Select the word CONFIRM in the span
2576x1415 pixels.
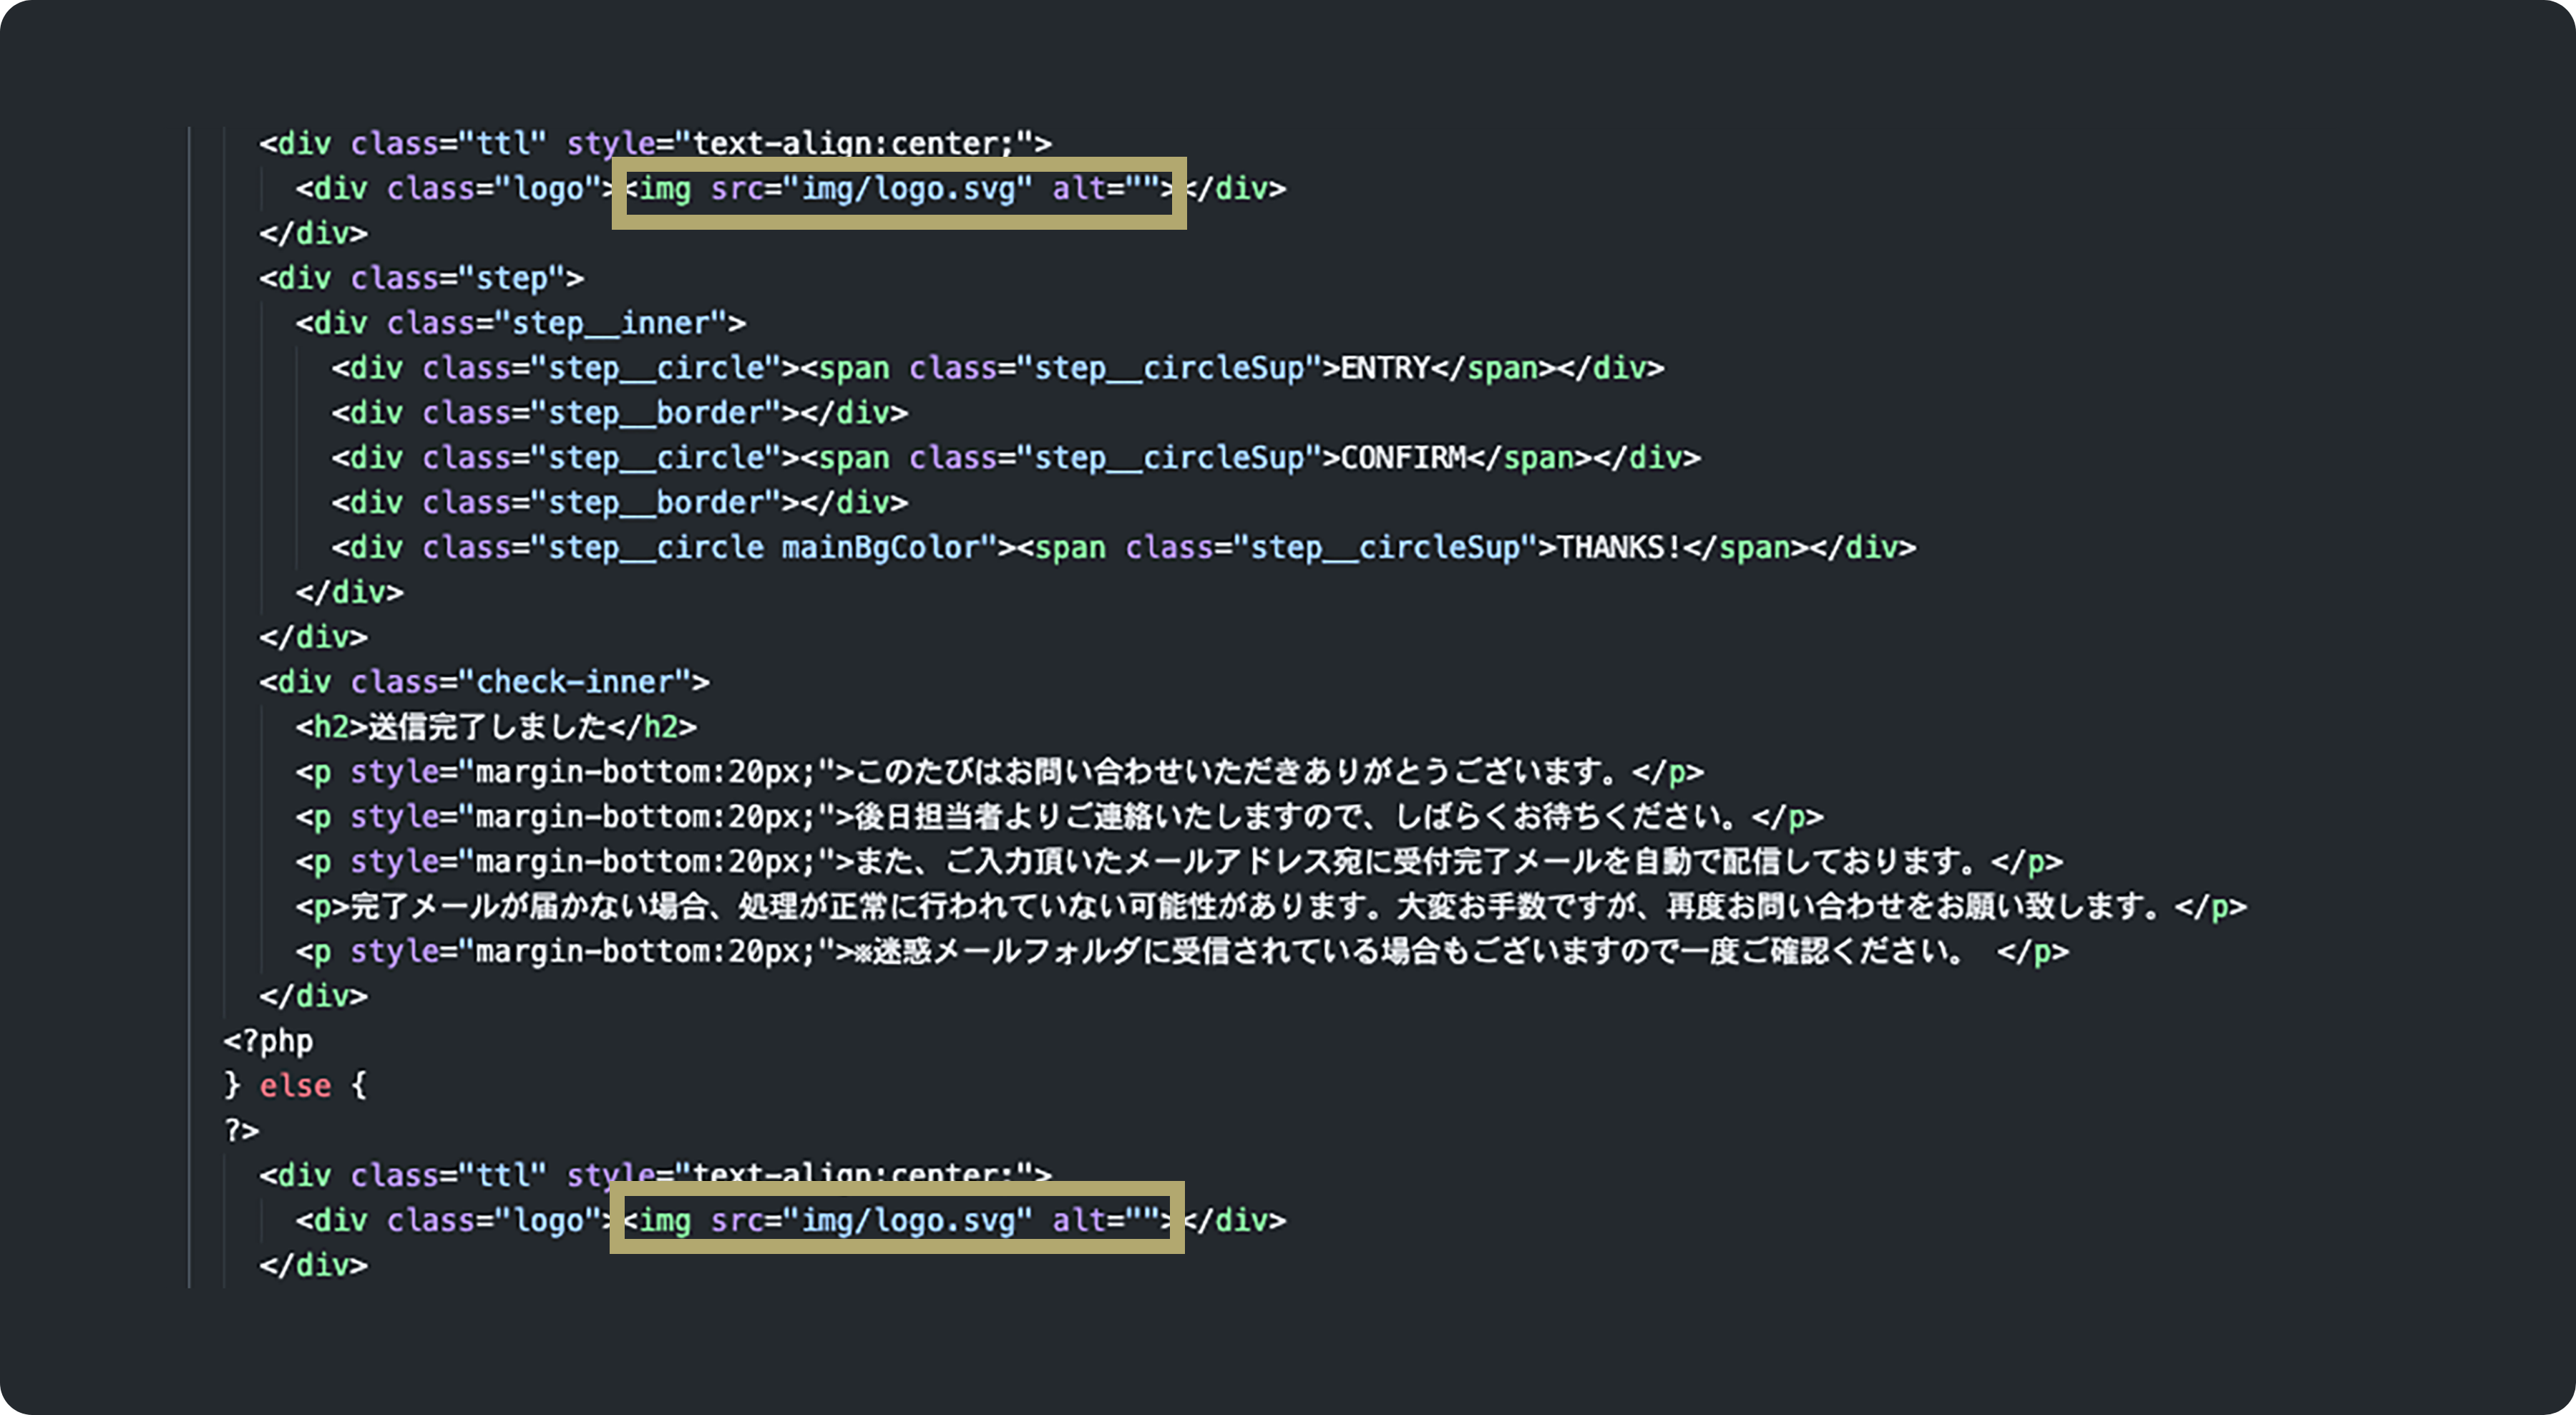pyautogui.click(x=1403, y=458)
